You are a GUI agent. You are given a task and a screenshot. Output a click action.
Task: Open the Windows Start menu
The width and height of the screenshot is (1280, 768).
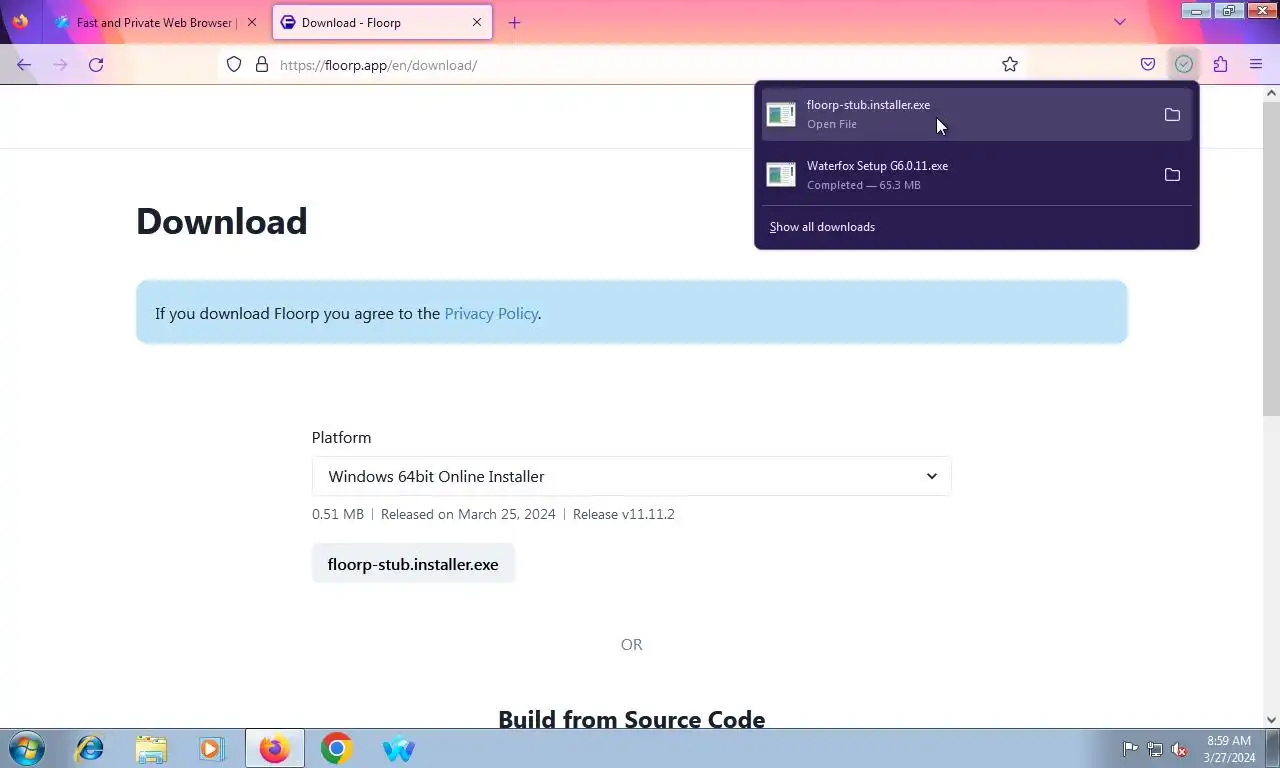27,749
